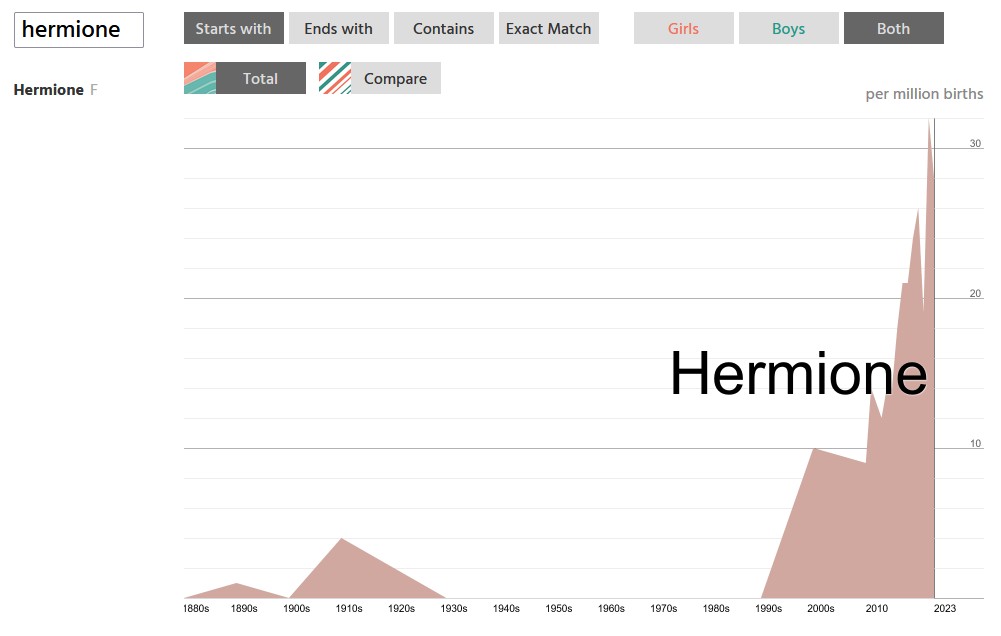
Task: Choose Exact Match search mode
Action: [x=549, y=29]
